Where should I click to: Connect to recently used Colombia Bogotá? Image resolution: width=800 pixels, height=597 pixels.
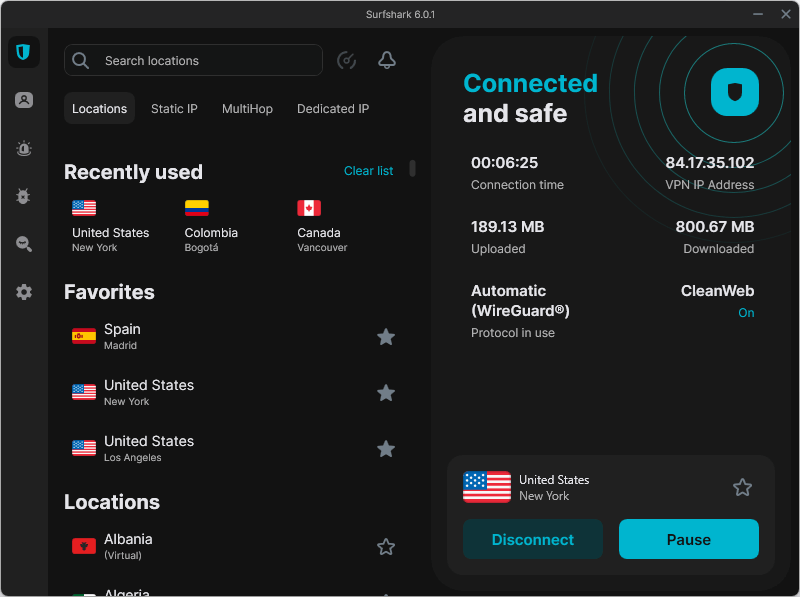(x=211, y=227)
